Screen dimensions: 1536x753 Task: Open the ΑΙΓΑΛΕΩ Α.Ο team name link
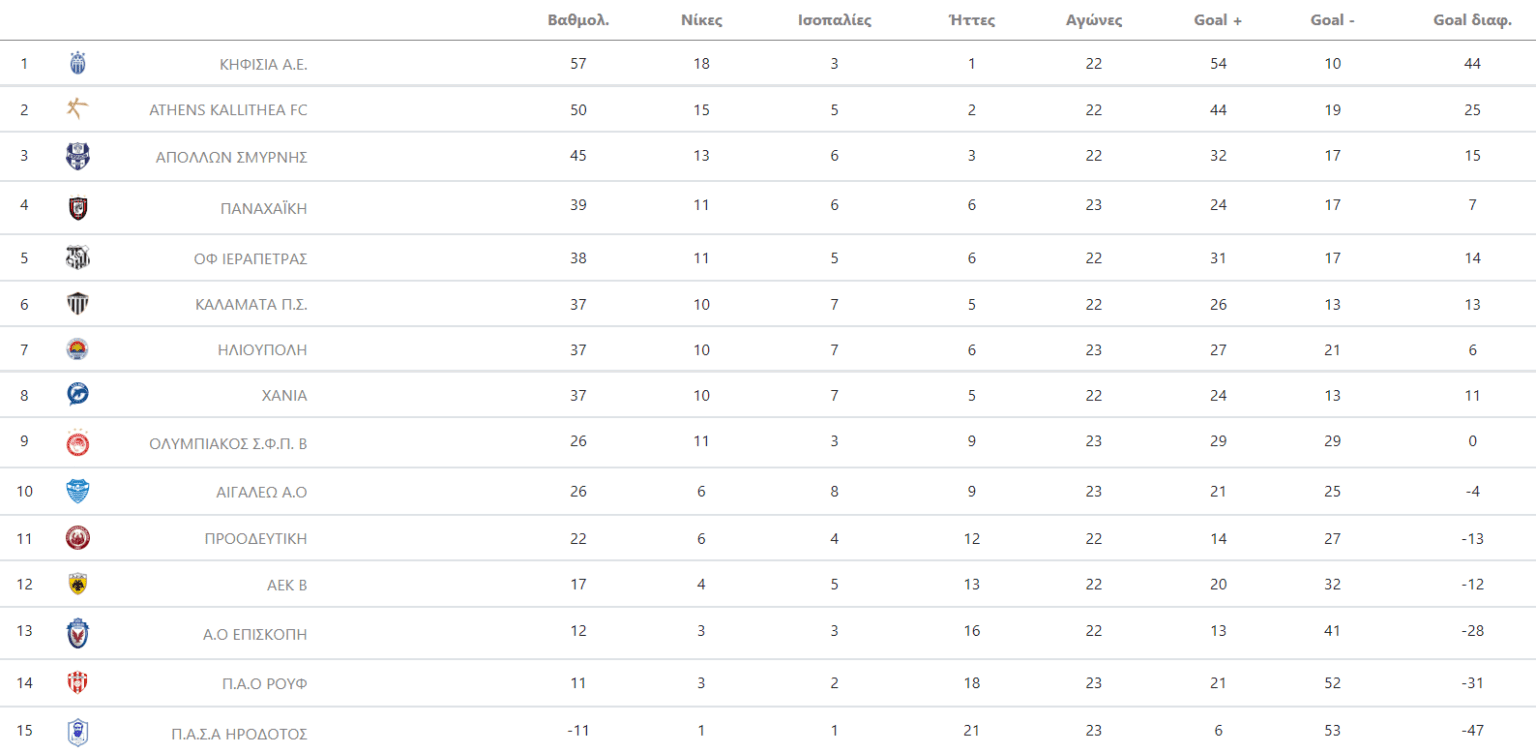pyautogui.click(x=262, y=491)
